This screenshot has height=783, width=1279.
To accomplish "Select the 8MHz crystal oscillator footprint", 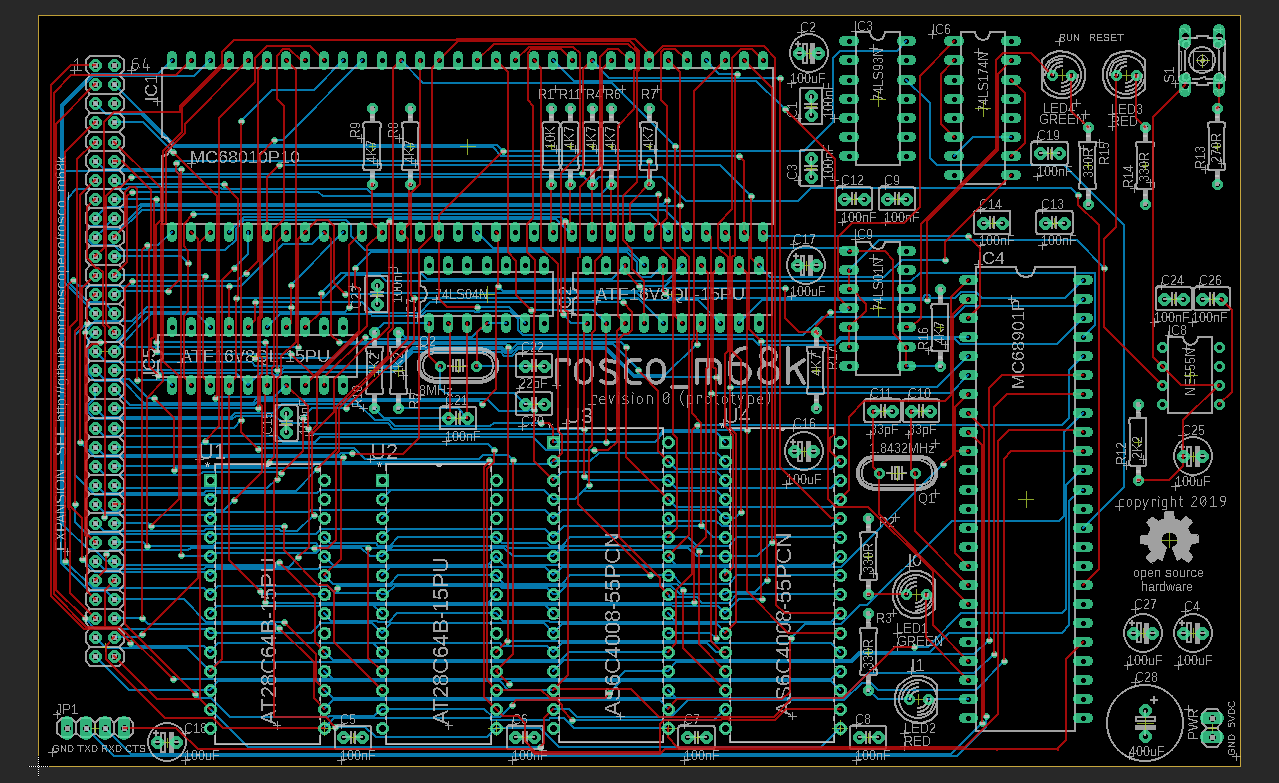I will [457, 367].
